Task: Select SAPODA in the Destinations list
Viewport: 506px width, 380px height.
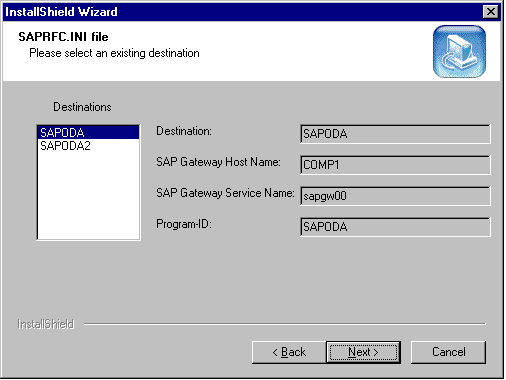Action: coord(88,133)
